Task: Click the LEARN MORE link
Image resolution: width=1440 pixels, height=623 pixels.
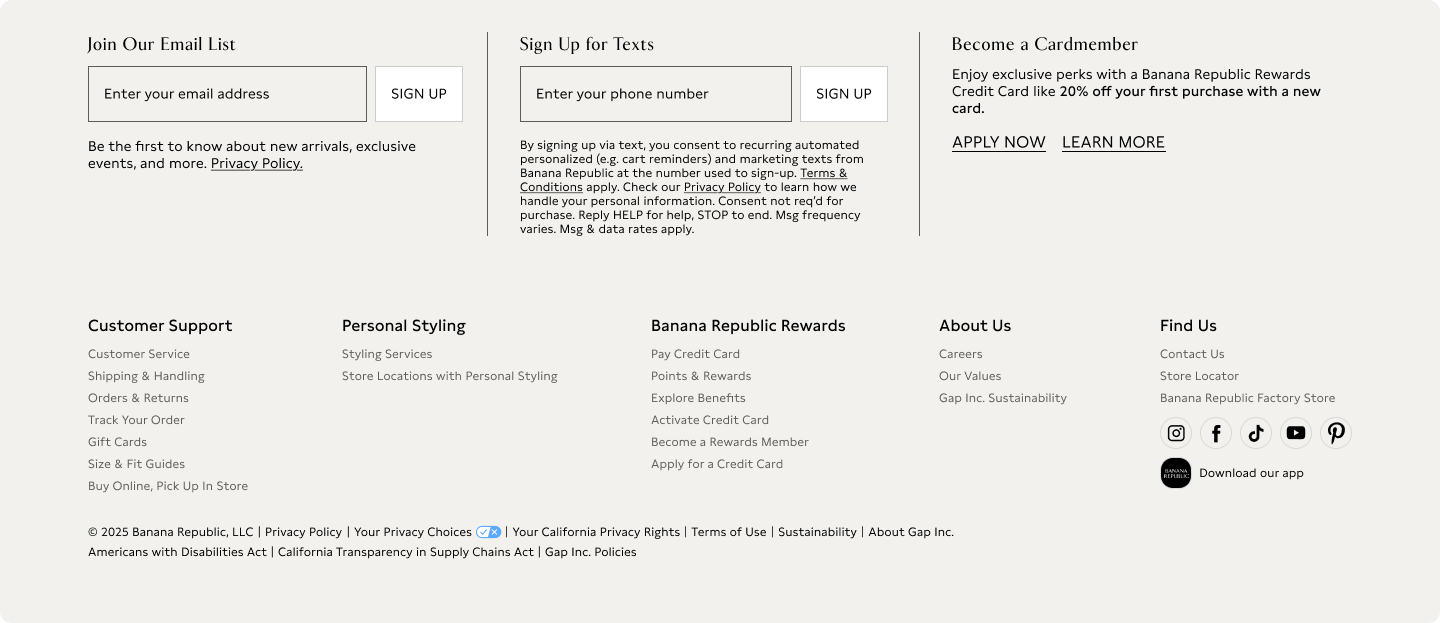Action: coord(1114,142)
